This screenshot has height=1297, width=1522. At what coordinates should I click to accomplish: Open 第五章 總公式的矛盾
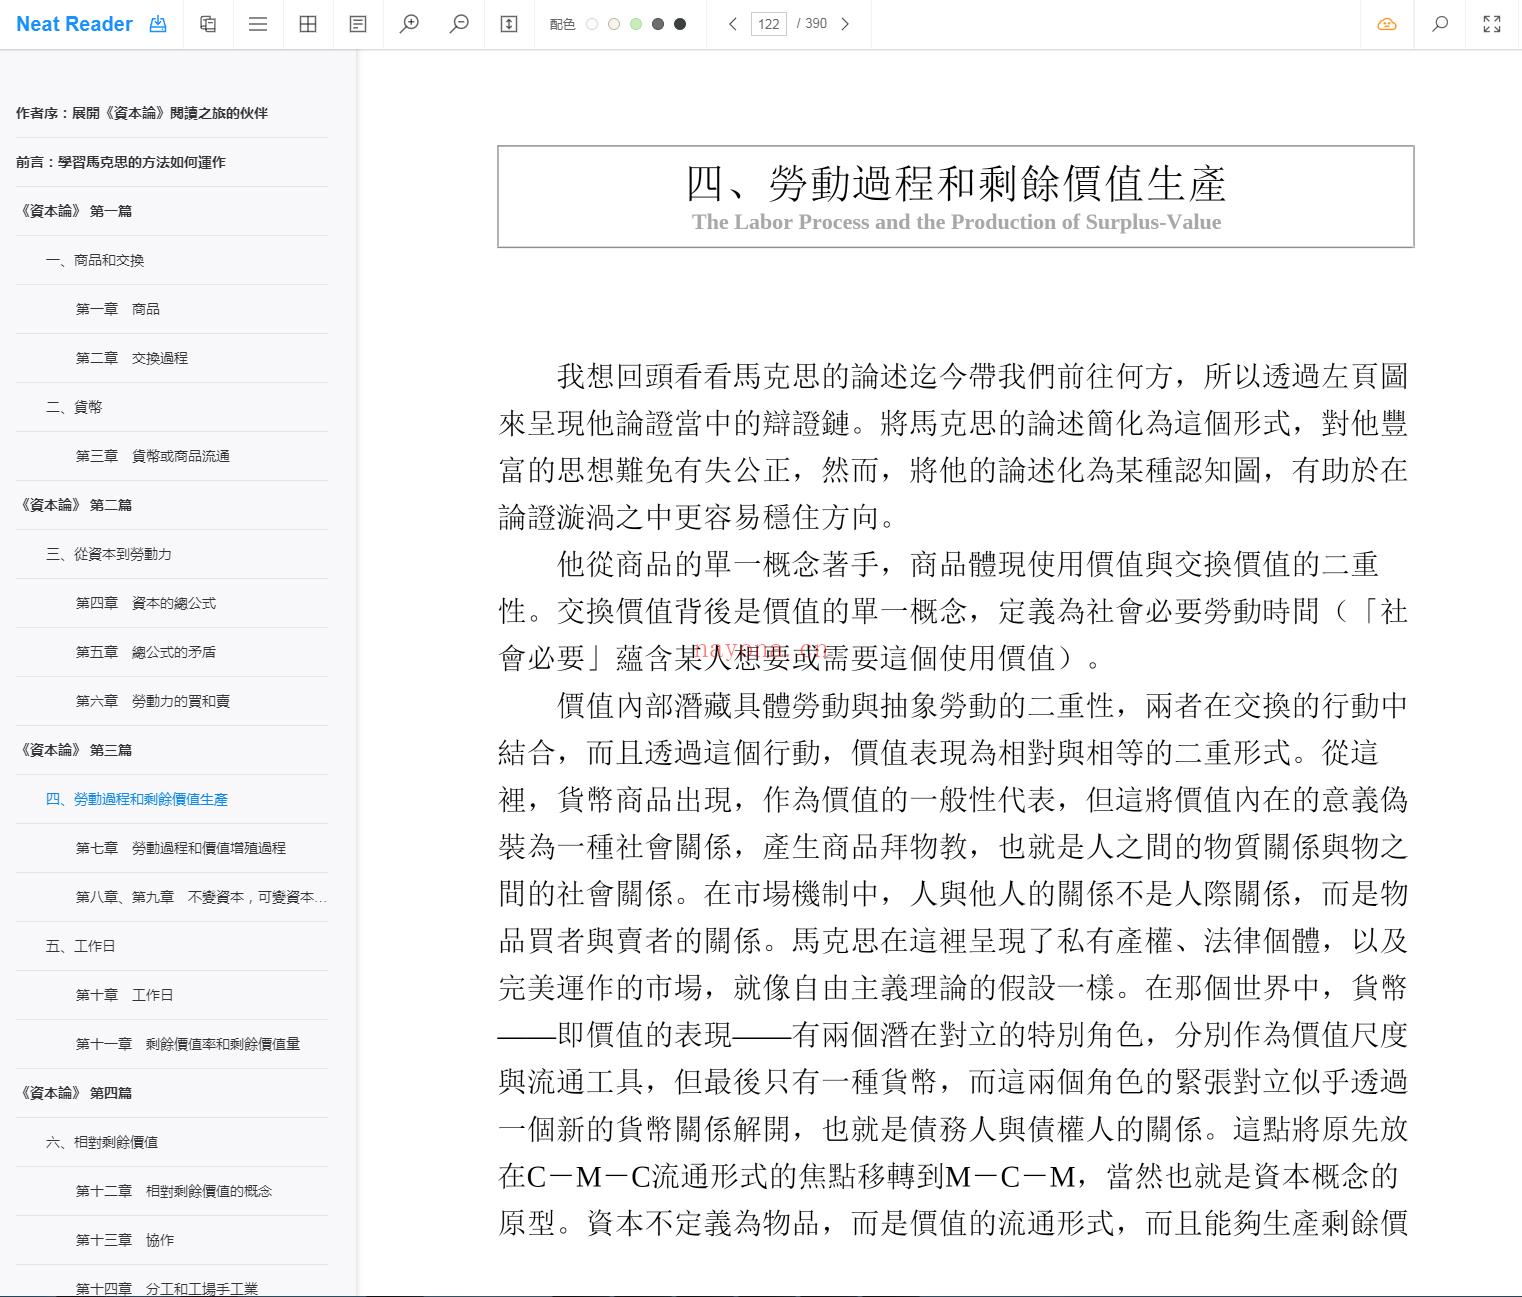click(146, 652)
